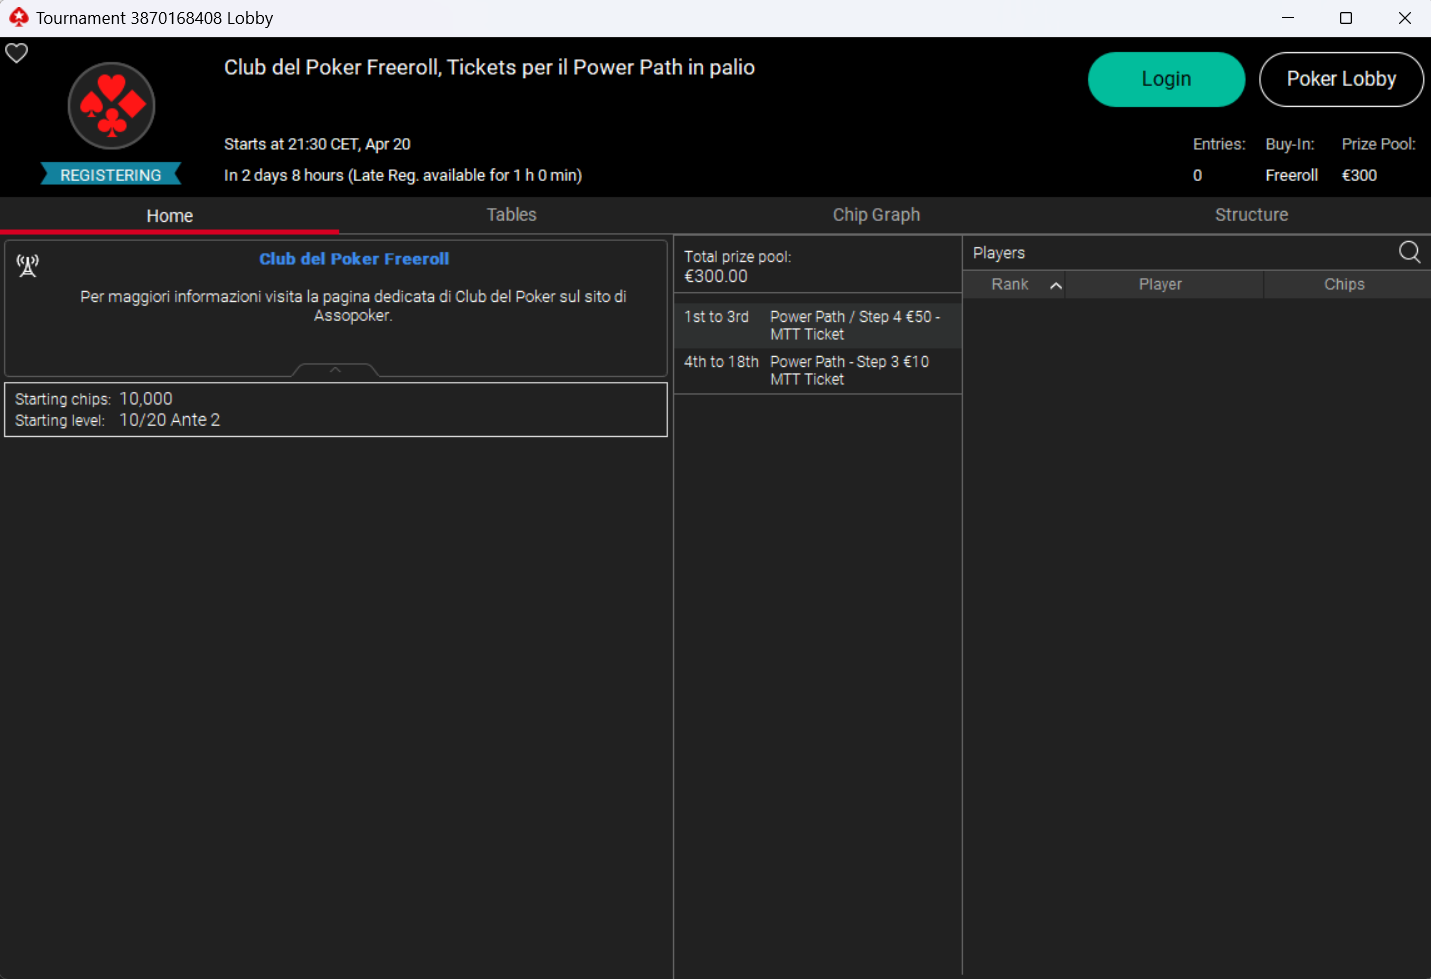This screenshot has width=1431, height=979.
Task: Click the PokerStars title bar icon
Action: pyautogui.click(x=19, y=17)
